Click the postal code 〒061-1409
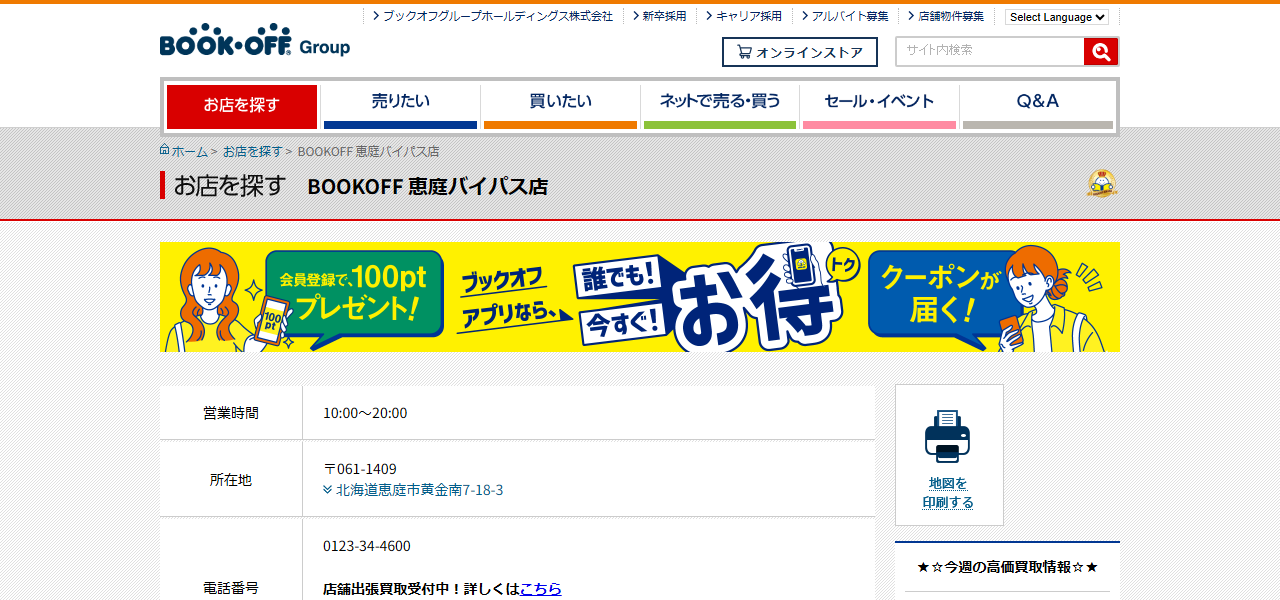This screenshot has height=600, width=1280. click(x=360, y=469)
